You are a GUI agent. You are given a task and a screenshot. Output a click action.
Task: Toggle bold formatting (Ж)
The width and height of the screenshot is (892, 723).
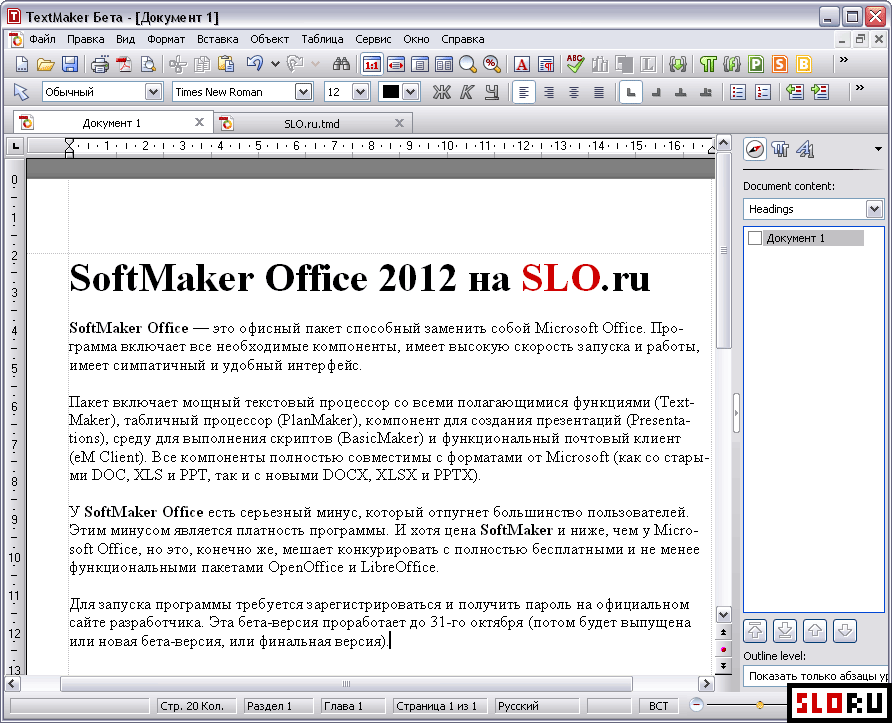tap(441, 92)
